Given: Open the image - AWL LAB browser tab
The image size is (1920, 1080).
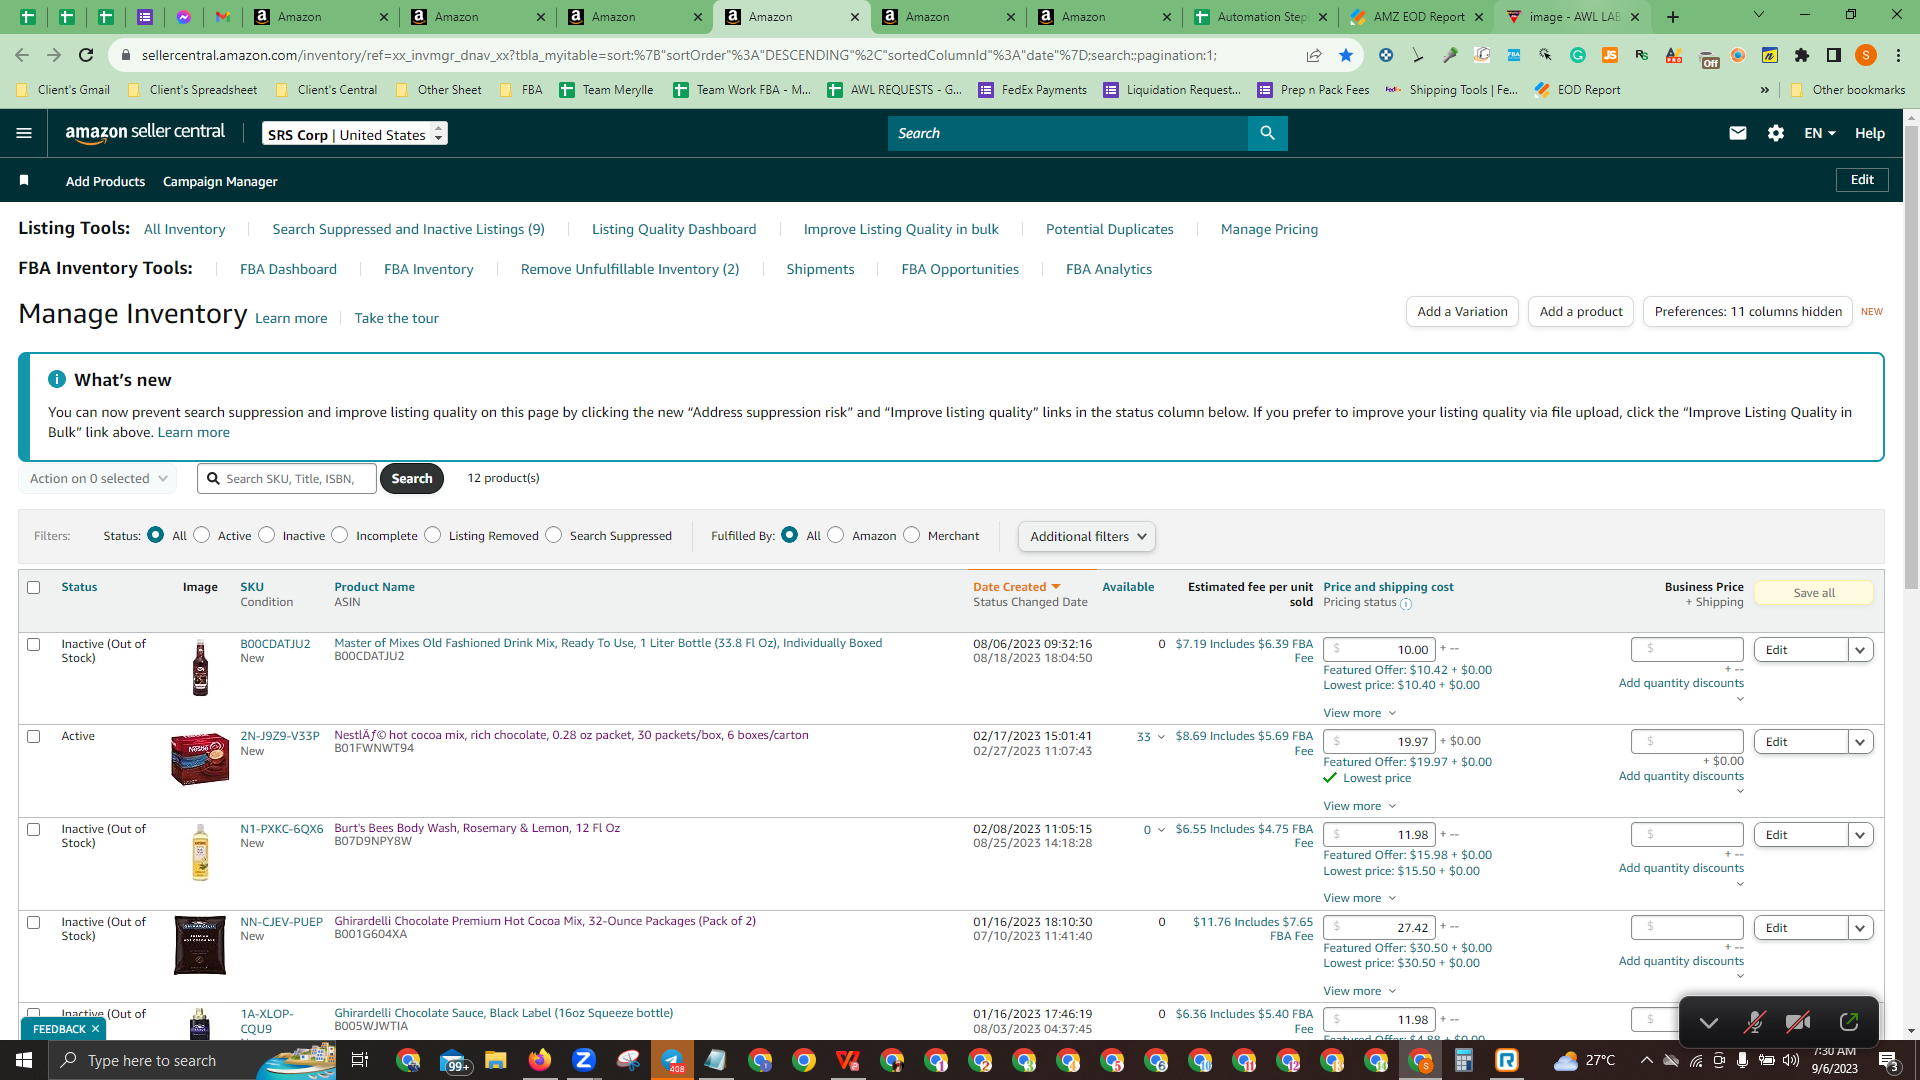Looking at the screenshot, I should coord(1574,17).
